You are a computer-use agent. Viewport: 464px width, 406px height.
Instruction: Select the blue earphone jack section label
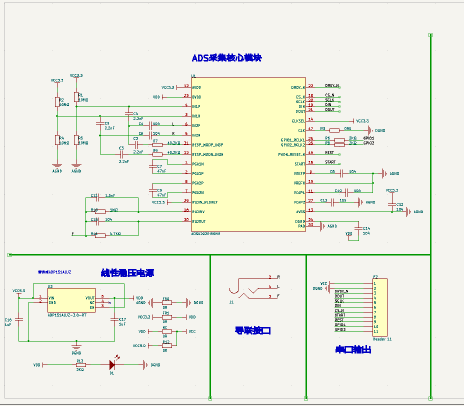point(253,331)
